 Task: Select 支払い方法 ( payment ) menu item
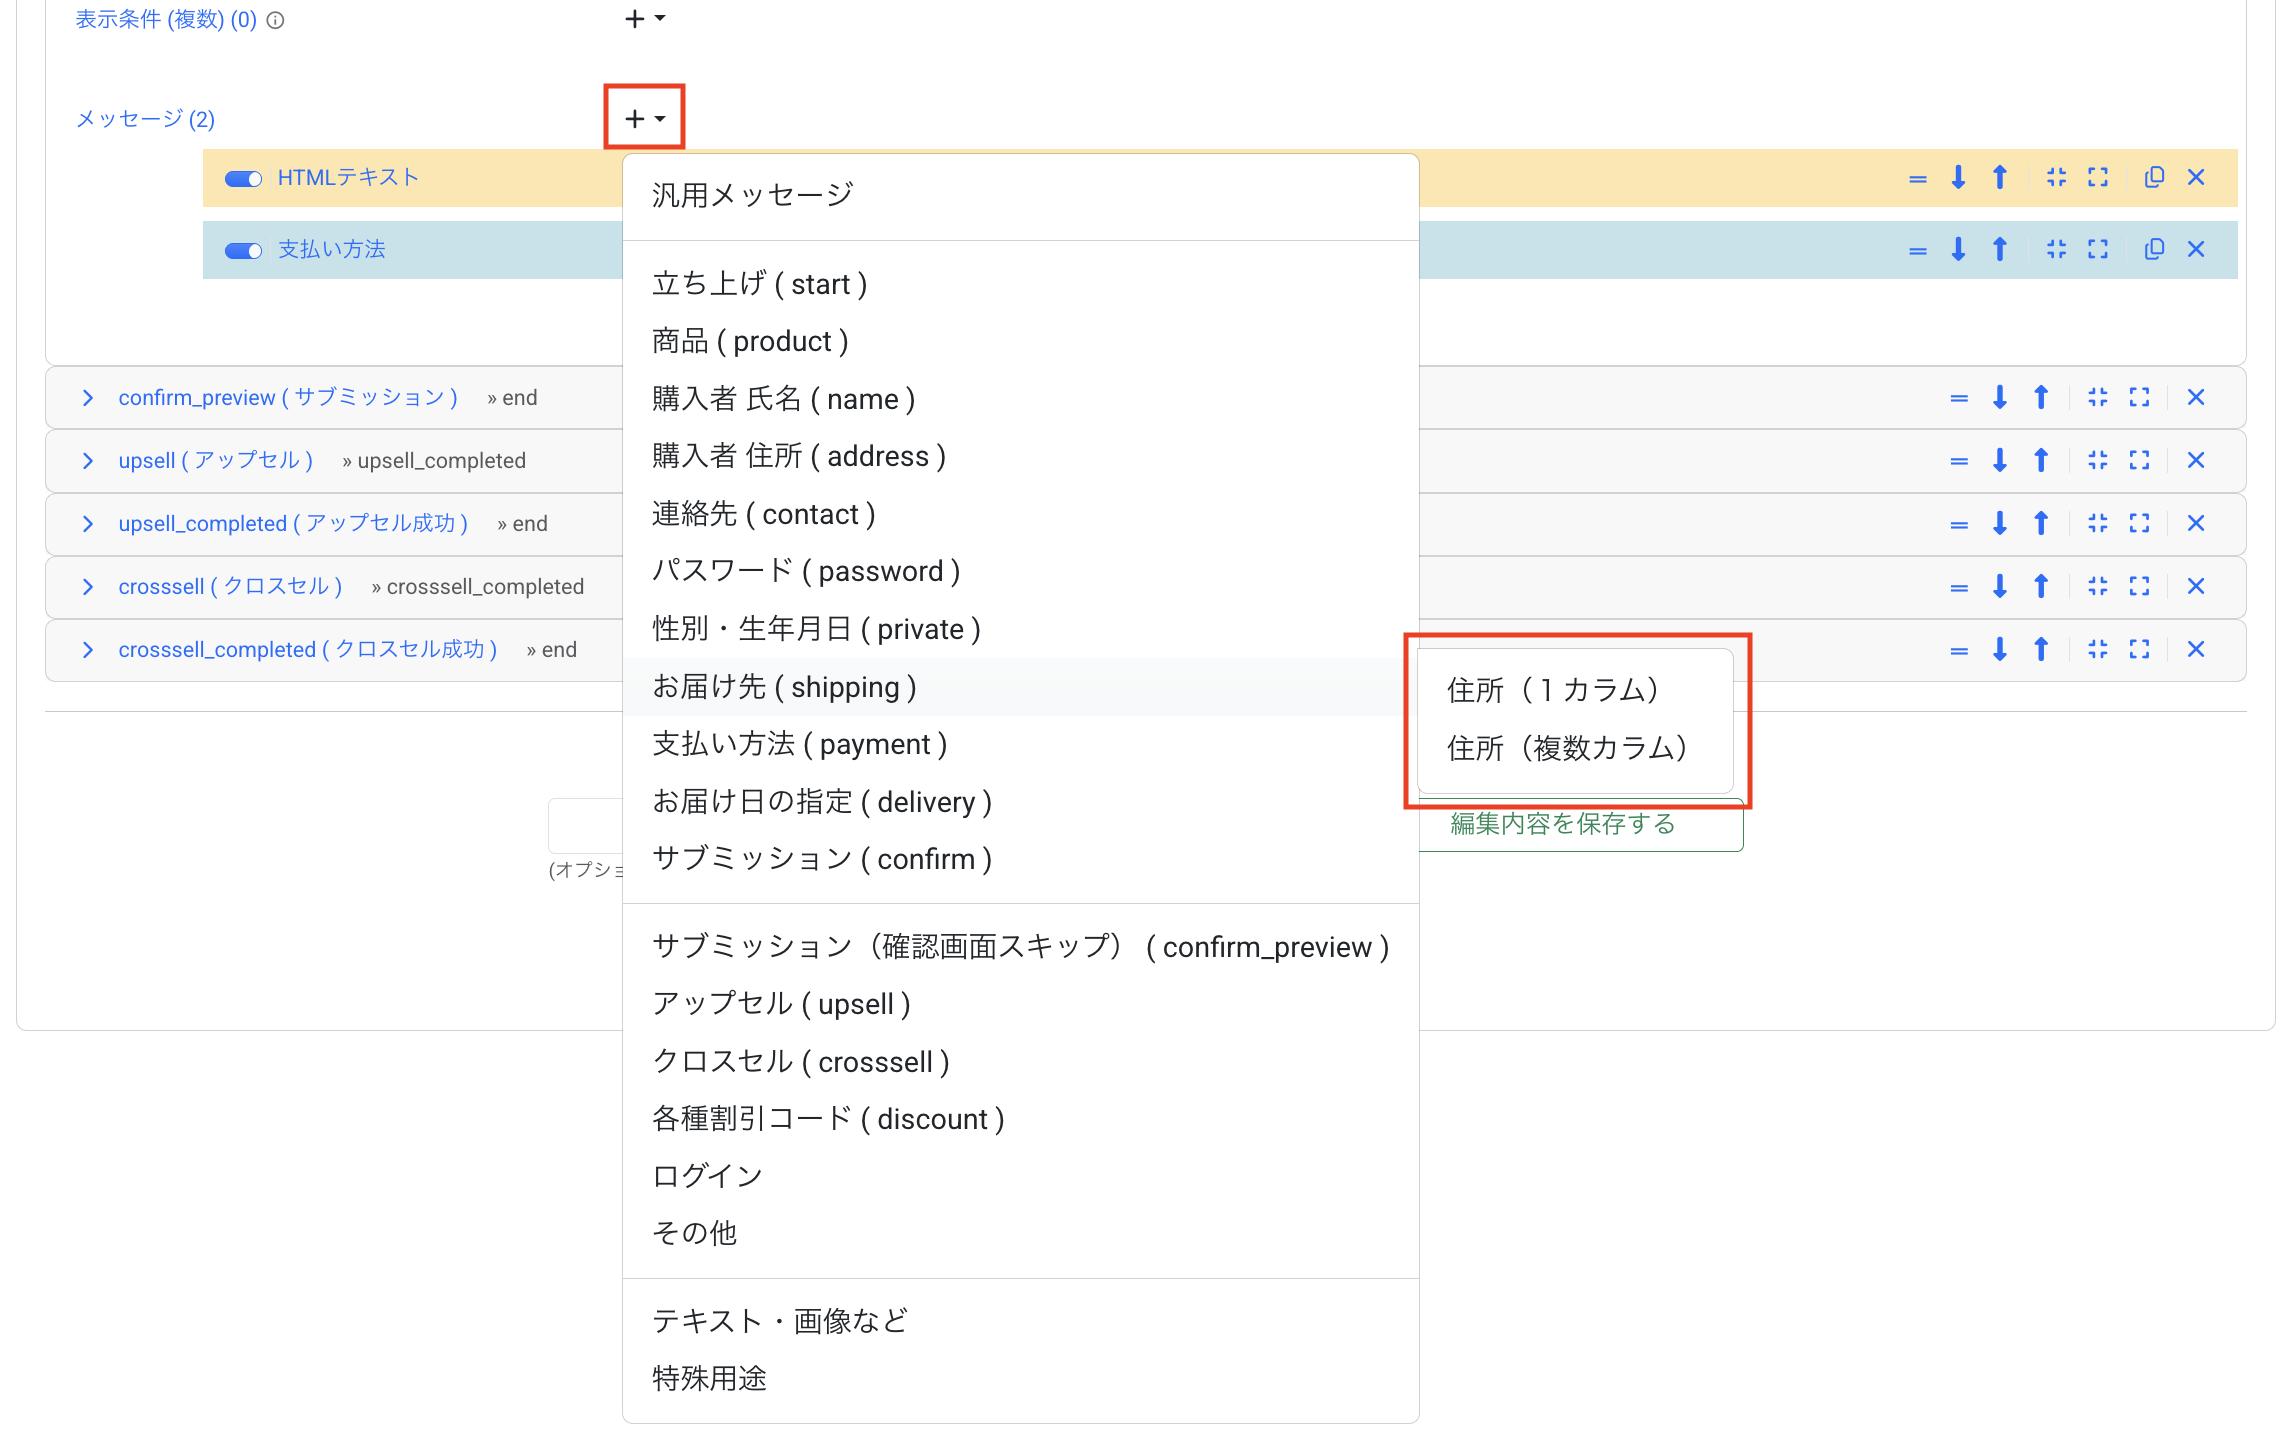click(x=1020, y=744)
